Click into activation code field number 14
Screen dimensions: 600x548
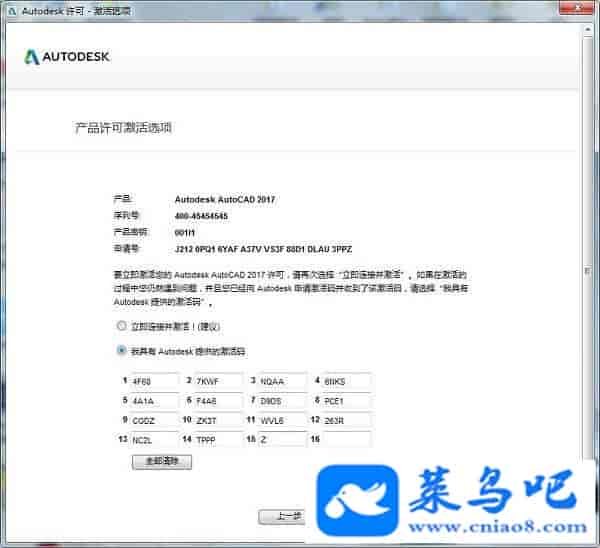click(218, 439)
